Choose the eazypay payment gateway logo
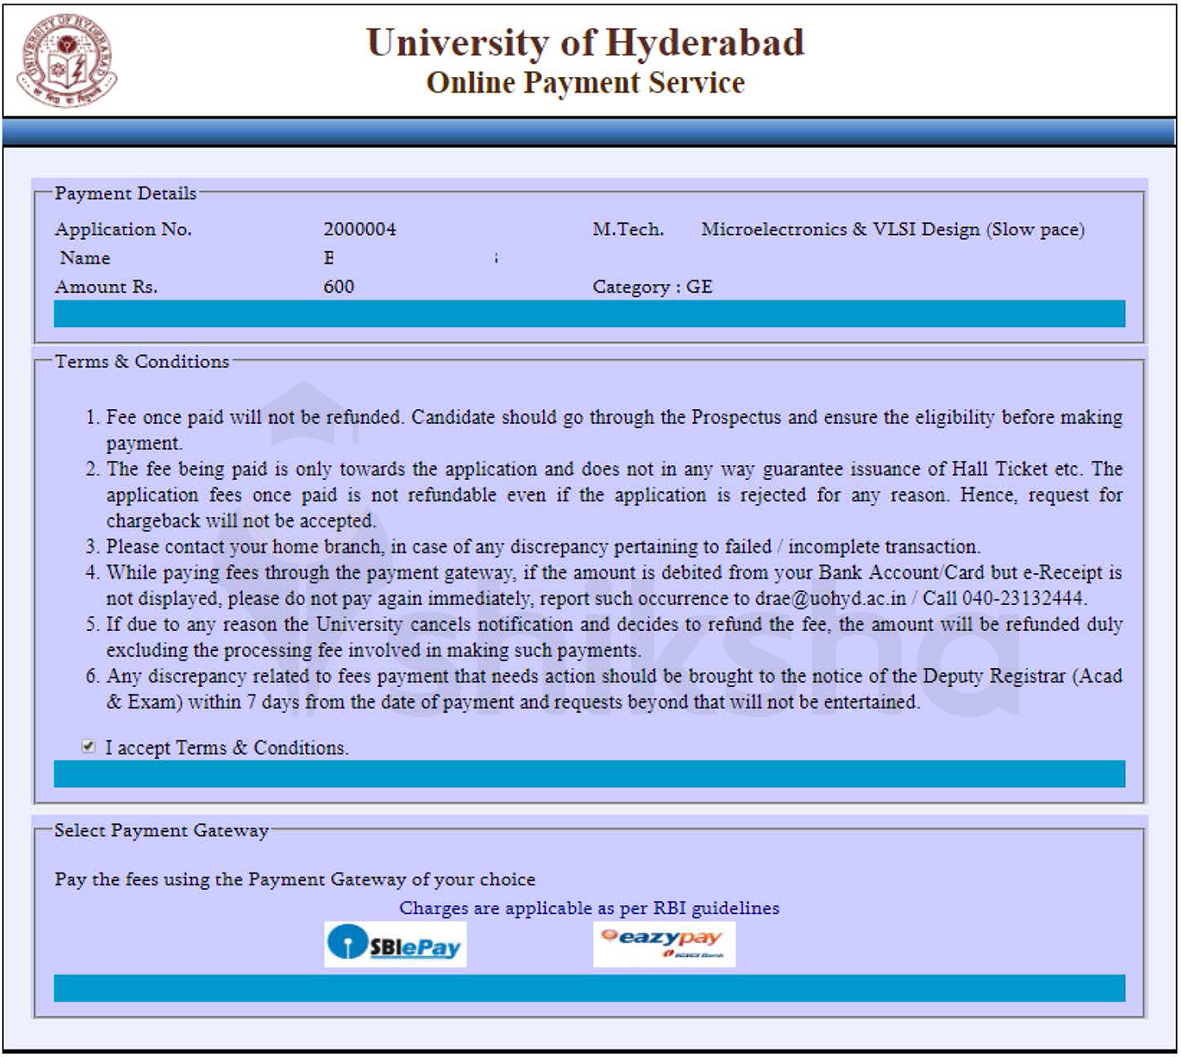This screenshot has width=1182, height=1057. tap(665, 941)
